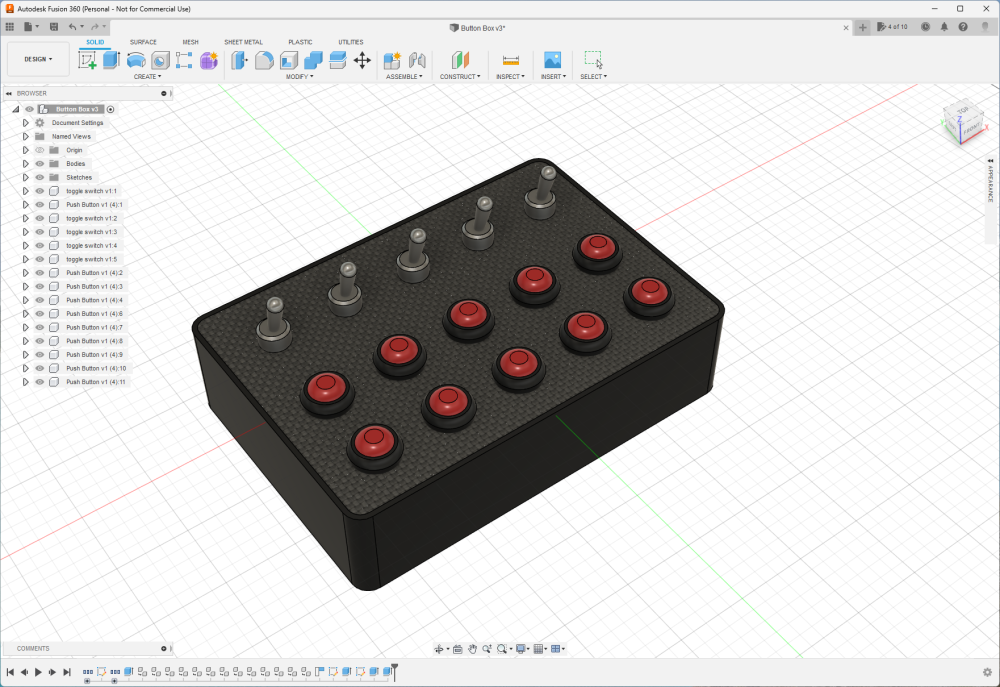Expand the Push Button v1 (4):11 component
1000x687 pixels.
coord(26,382)
